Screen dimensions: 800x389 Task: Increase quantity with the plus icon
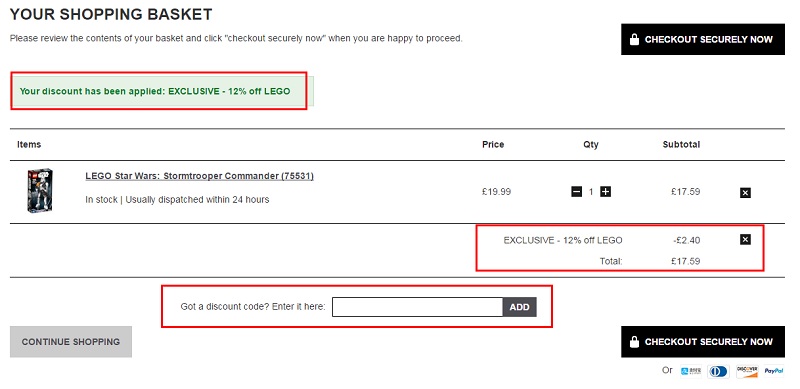(606, 192)
